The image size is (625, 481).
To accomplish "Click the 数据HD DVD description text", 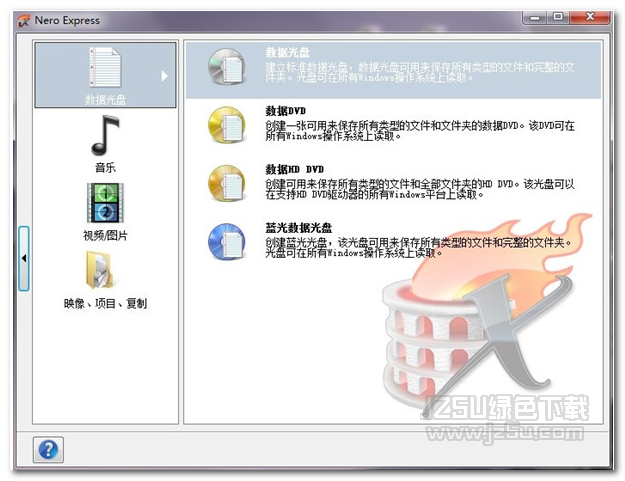I will coord(420,189).
